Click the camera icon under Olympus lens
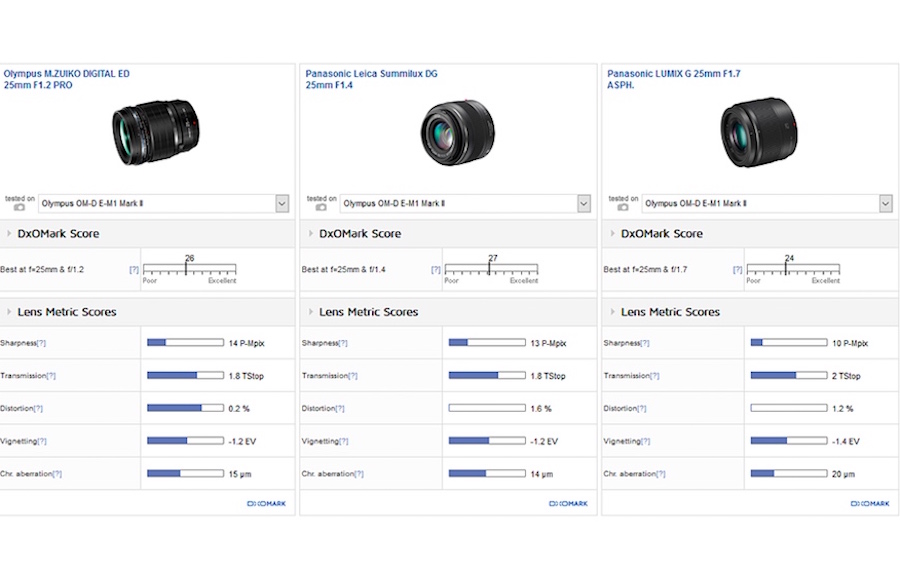900x572 pixels. [20, 207]
